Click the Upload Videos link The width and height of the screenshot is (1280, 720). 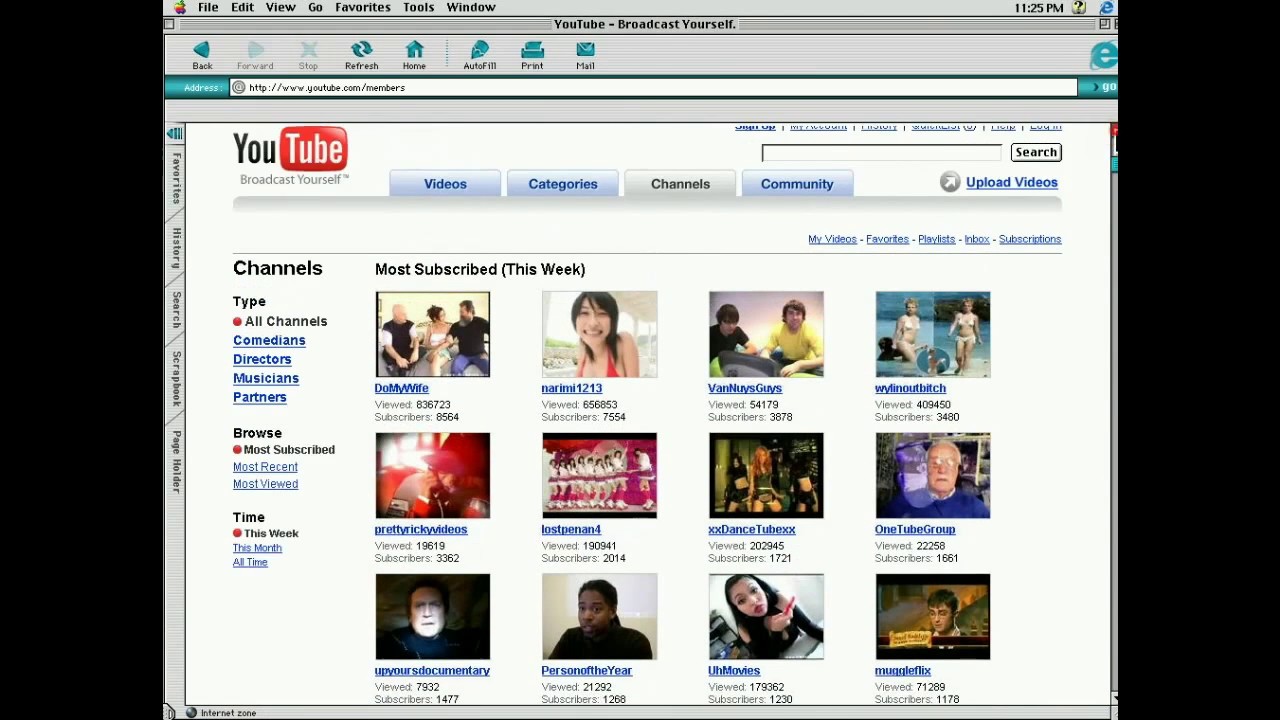click(1011, 182)
